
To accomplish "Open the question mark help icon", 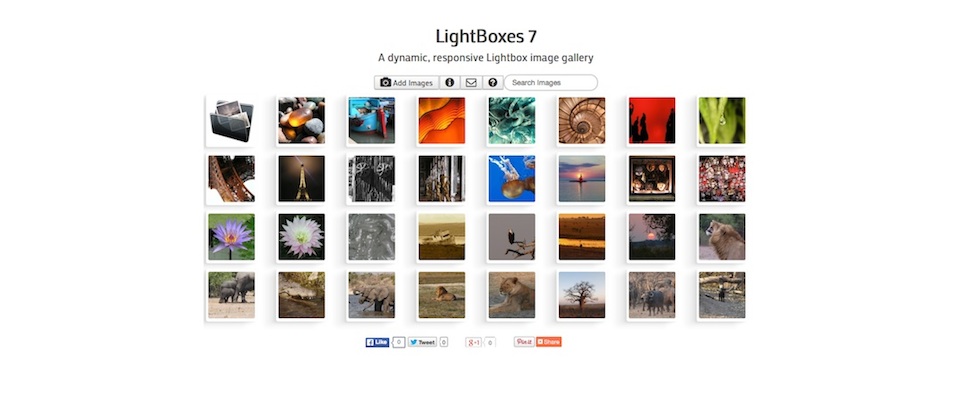I will 493,82.
